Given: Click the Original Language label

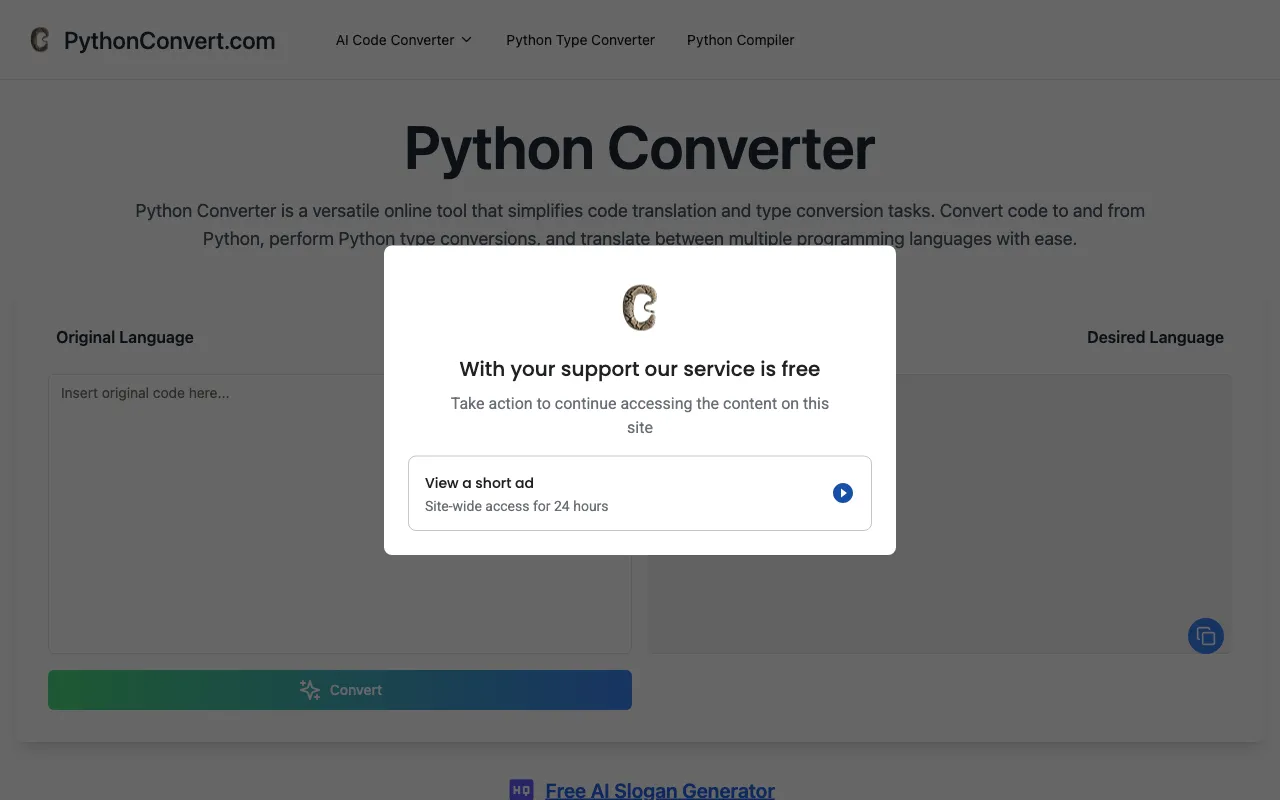Looking at the screenshot, I should tap(125, 337).
